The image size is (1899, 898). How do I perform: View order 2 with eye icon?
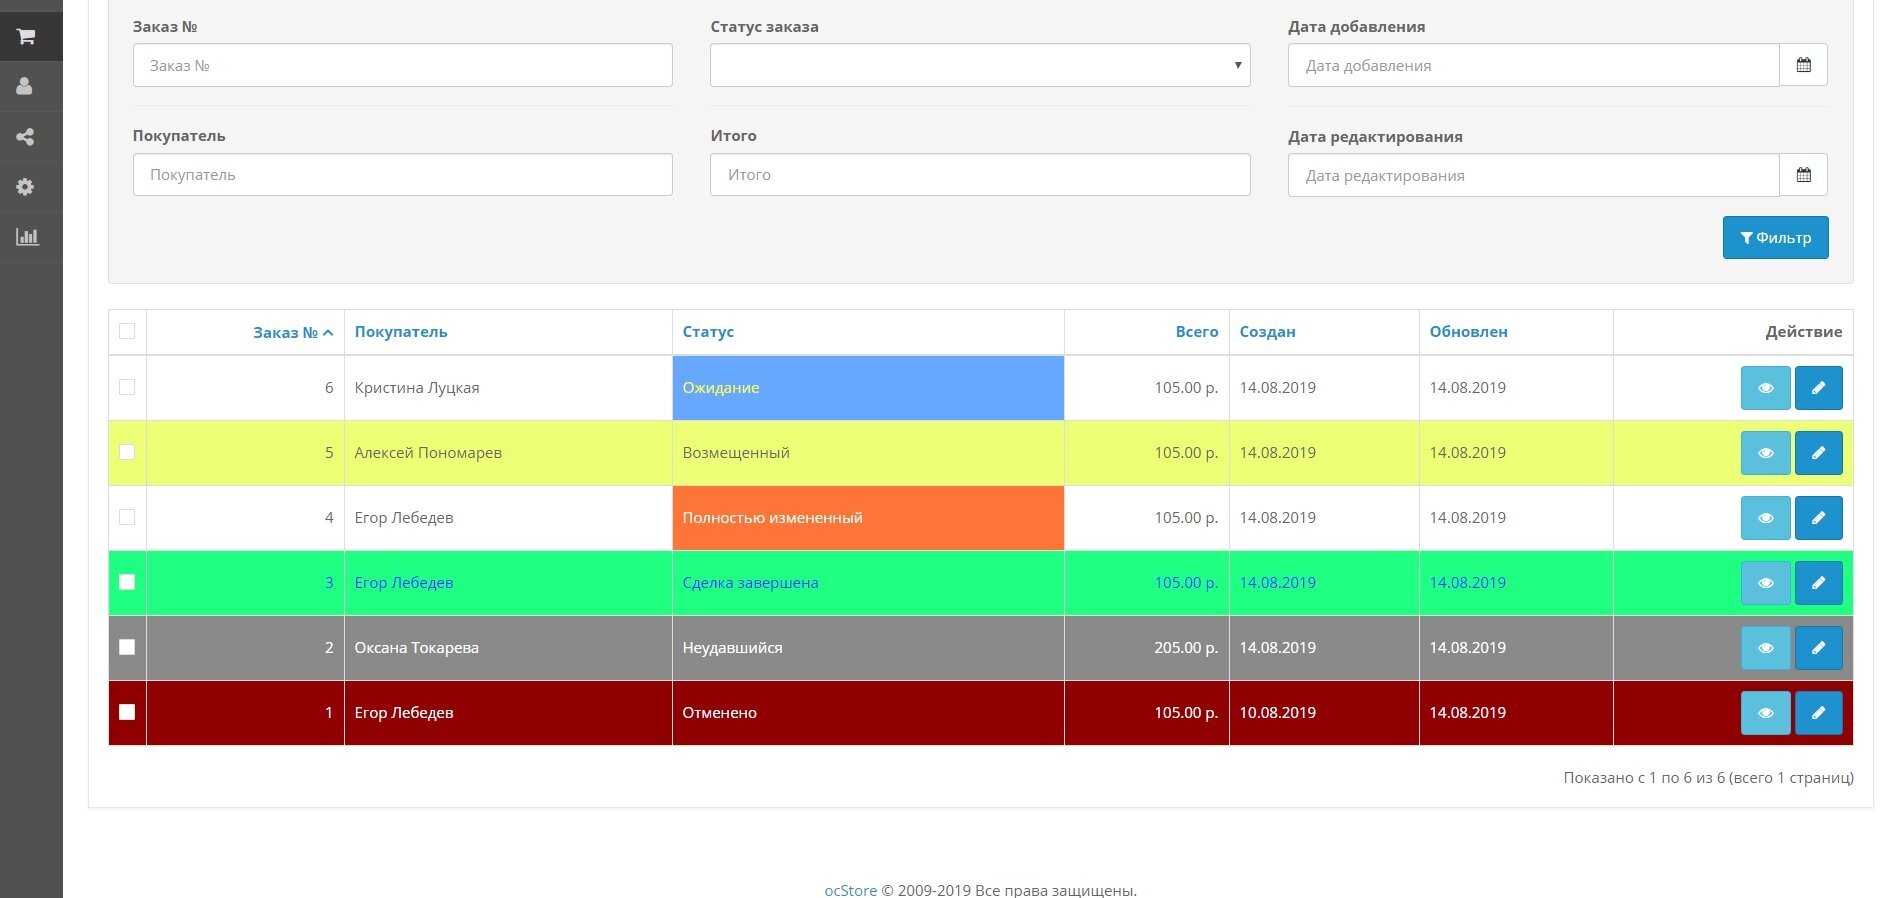click(1765, 648)
